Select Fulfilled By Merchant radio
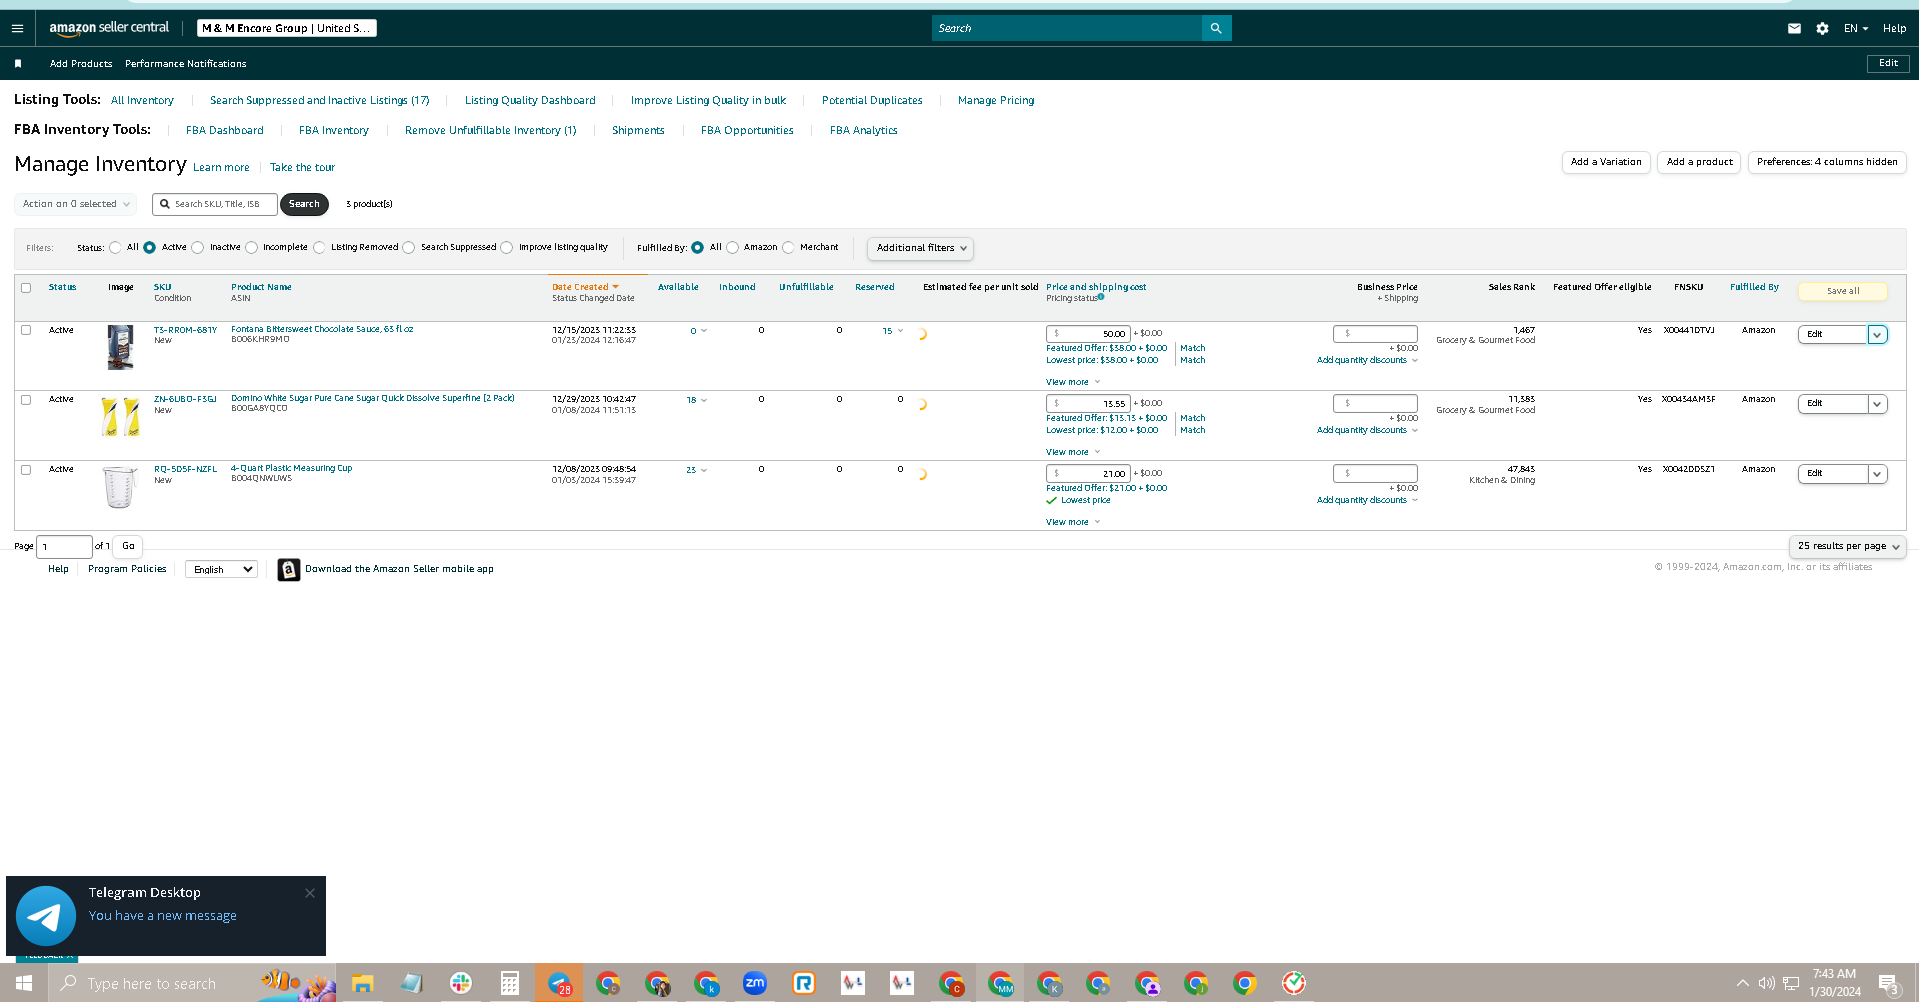Screen dimensions: 1919x1002 (x=789, y=248)
